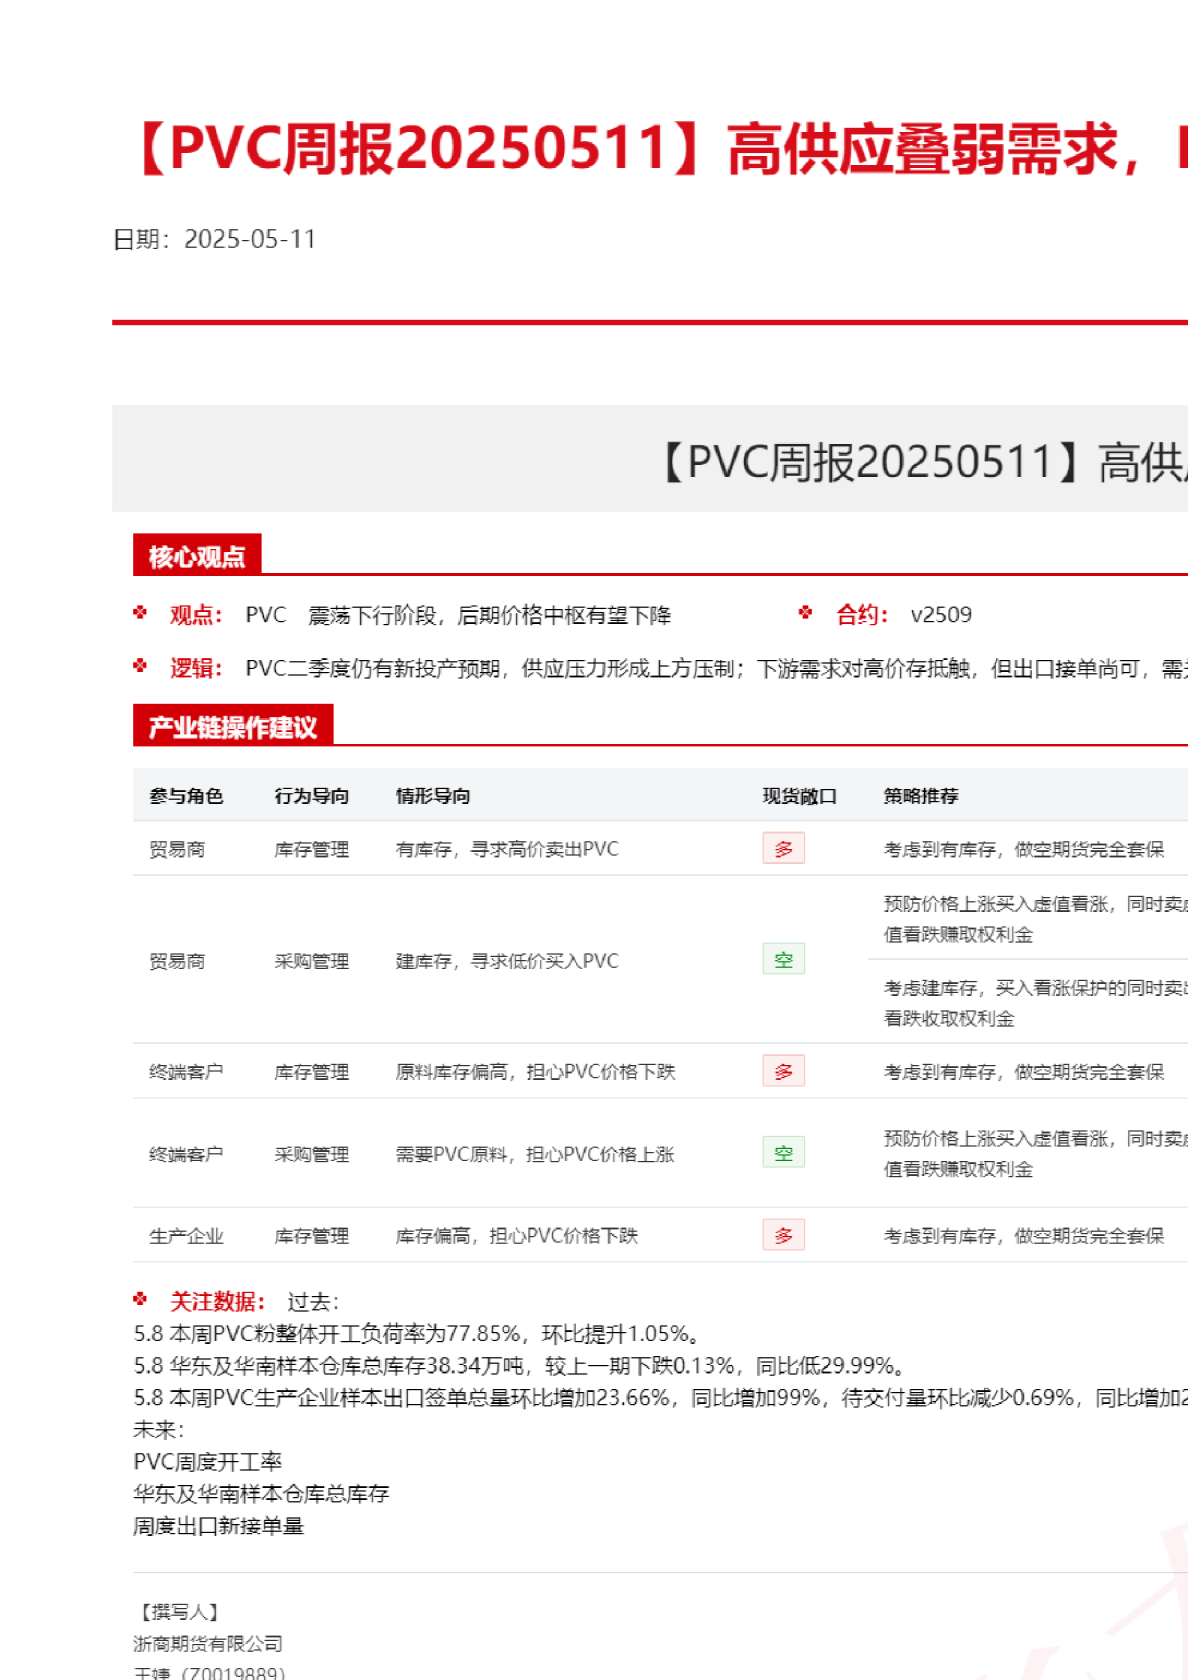The image size is (1188, 1680).
Task: Click the 多 badge in 生产企业 row
Action: pos(783,1235)
